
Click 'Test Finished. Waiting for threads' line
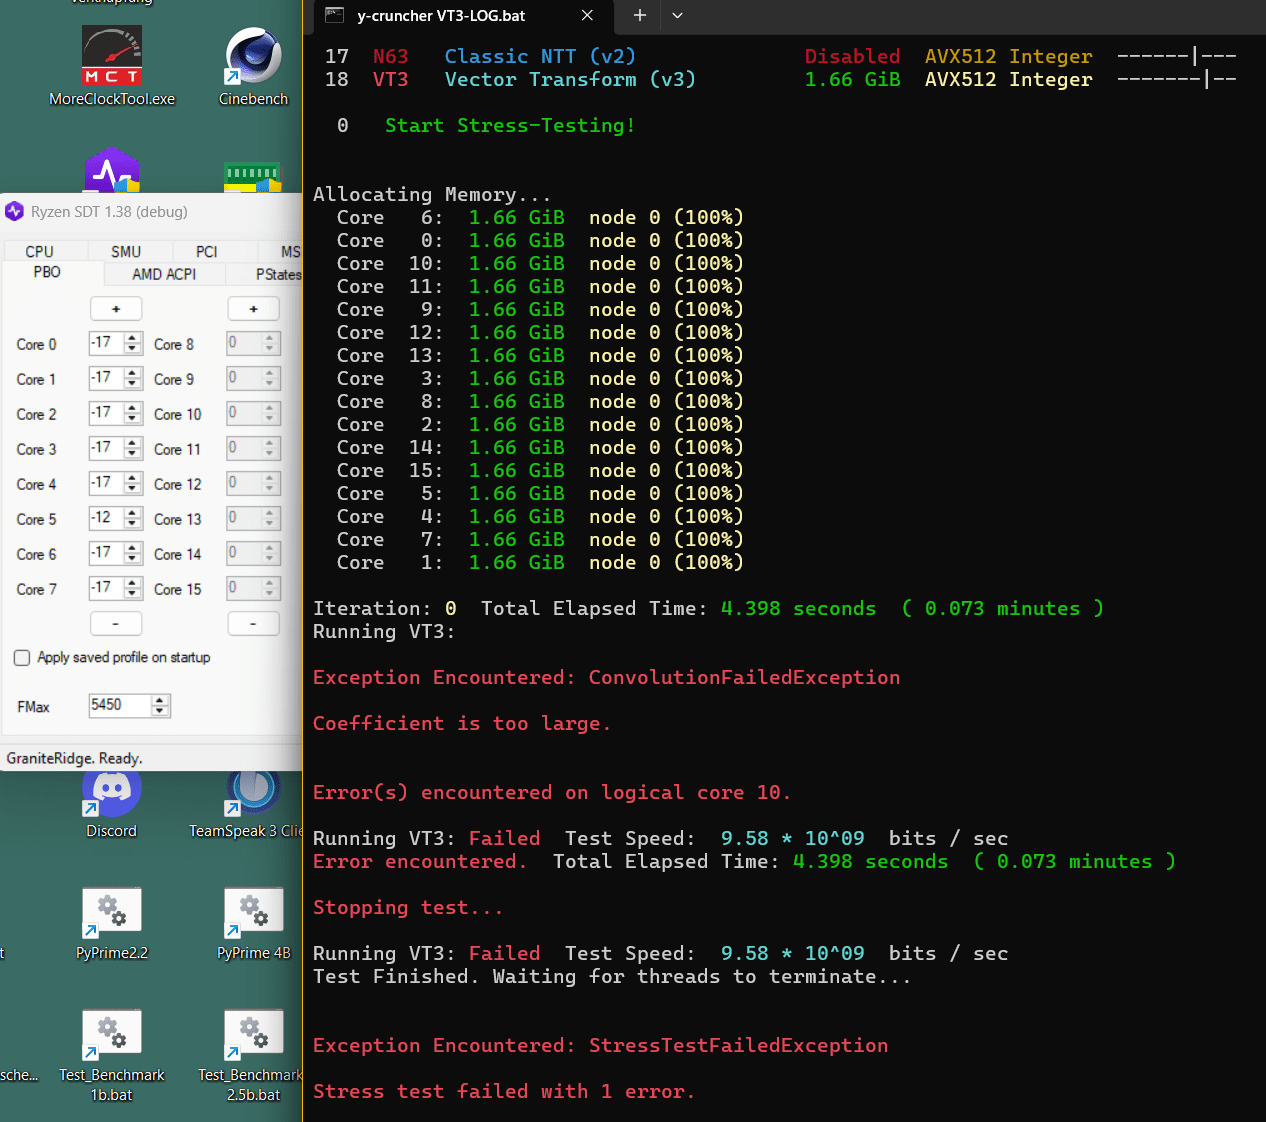point(612,976)
